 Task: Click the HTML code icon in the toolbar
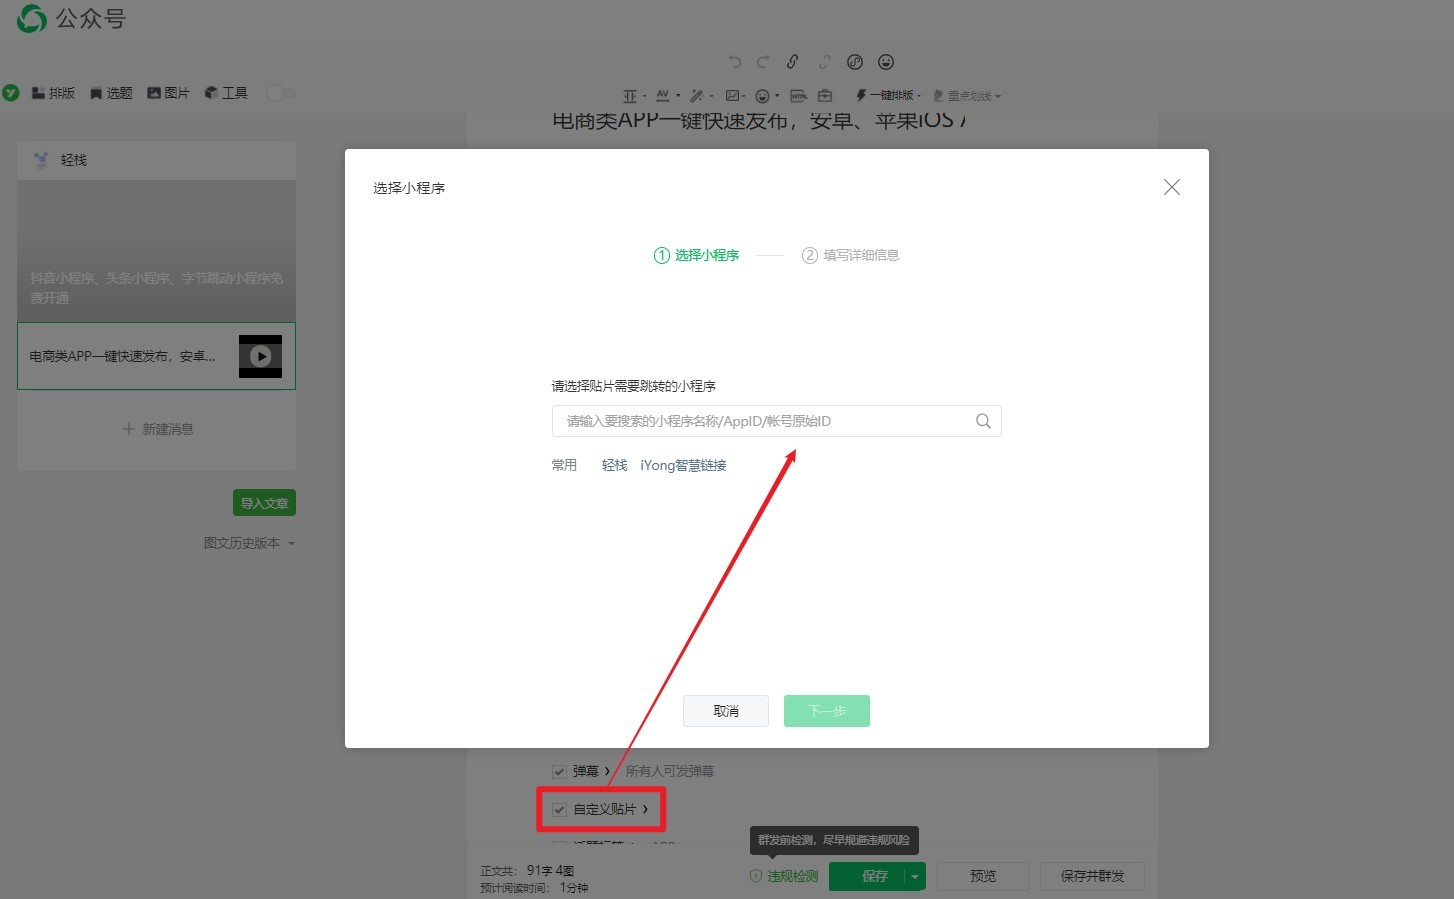pos(798,95)
